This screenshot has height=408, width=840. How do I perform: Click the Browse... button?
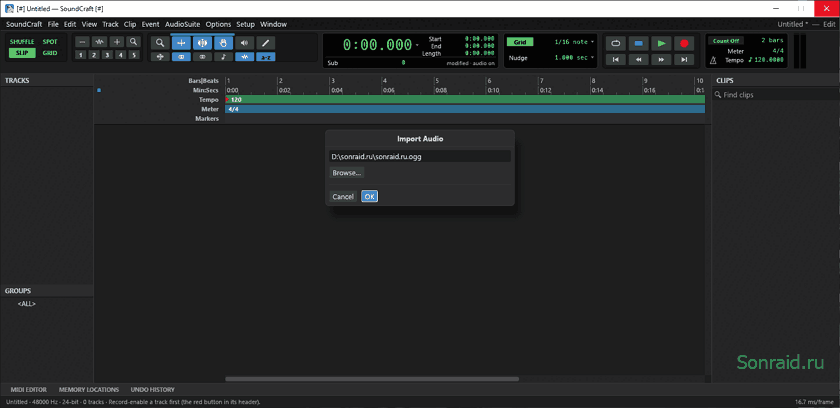coord(347,173)
